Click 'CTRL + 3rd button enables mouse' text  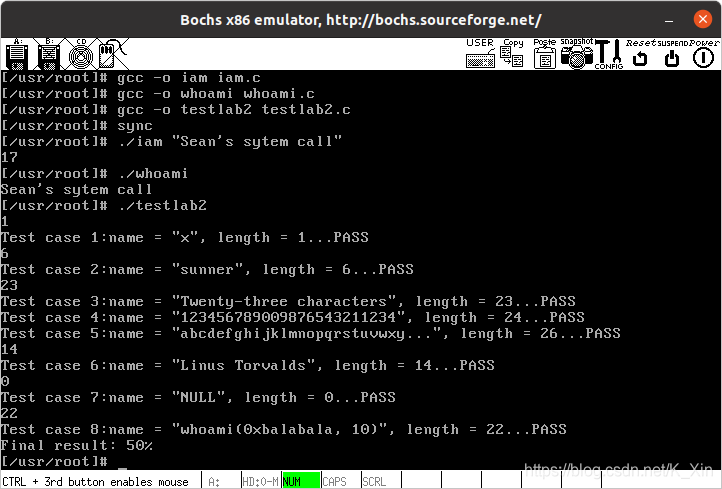tap(95, 482)
